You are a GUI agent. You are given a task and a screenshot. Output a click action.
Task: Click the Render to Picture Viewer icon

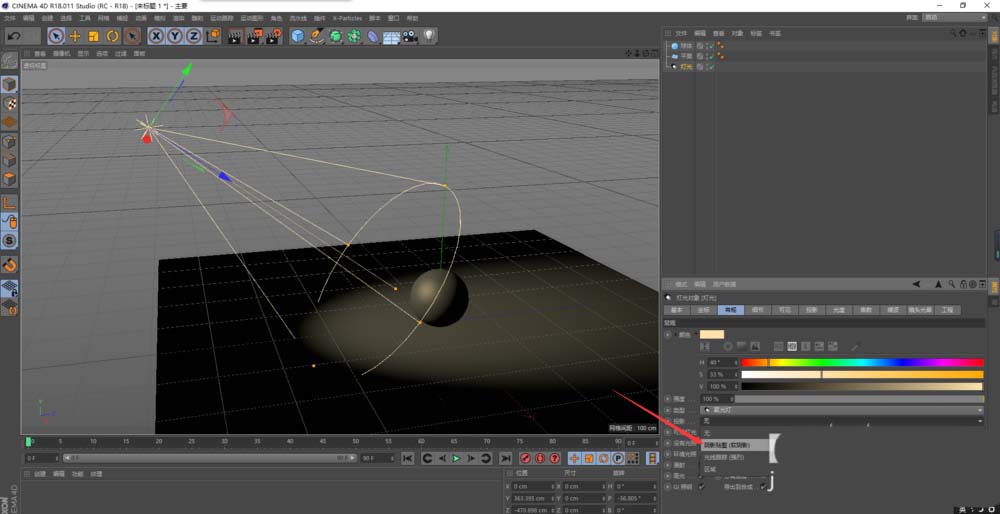[254, 36]
